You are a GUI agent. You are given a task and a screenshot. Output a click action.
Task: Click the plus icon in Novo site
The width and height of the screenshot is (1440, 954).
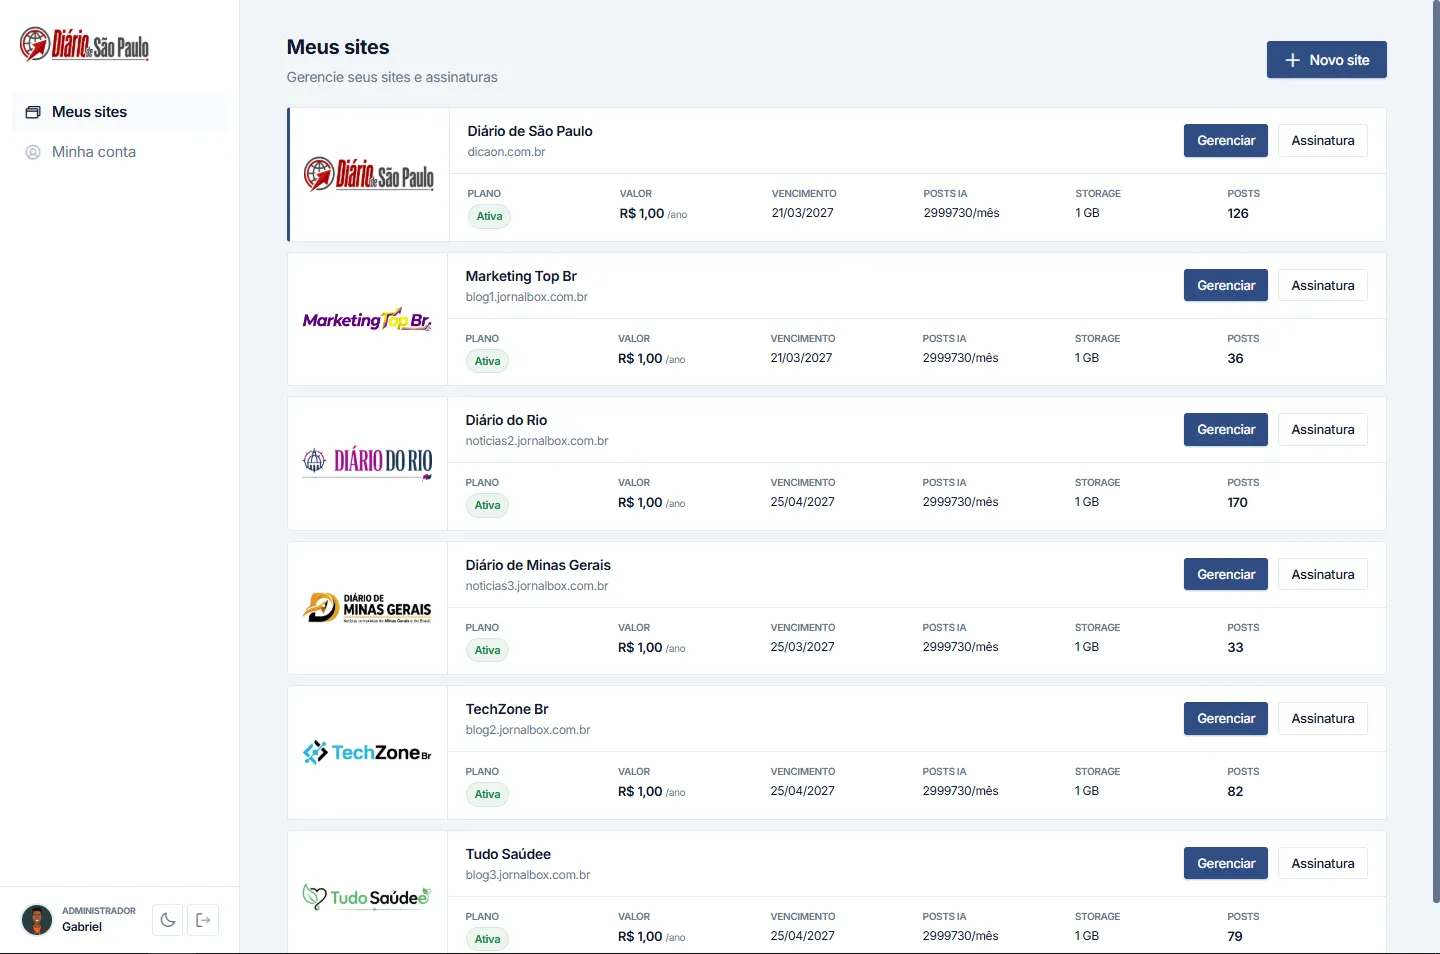pyautogui.click(x=1292, y=60)
